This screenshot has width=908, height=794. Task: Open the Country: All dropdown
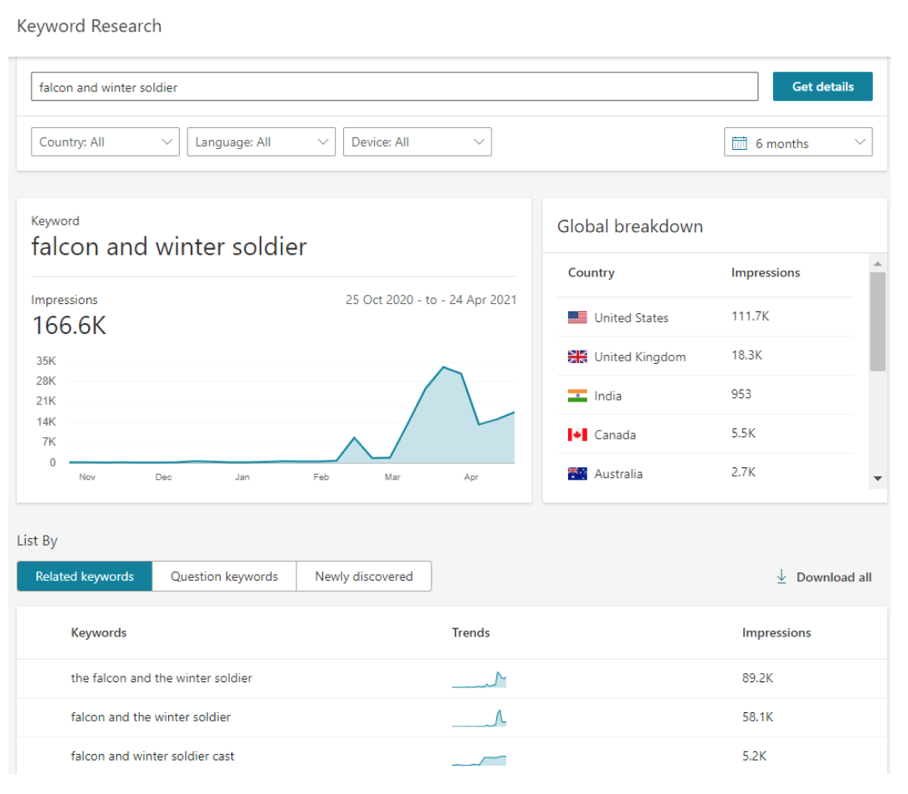tap(105, 142)
